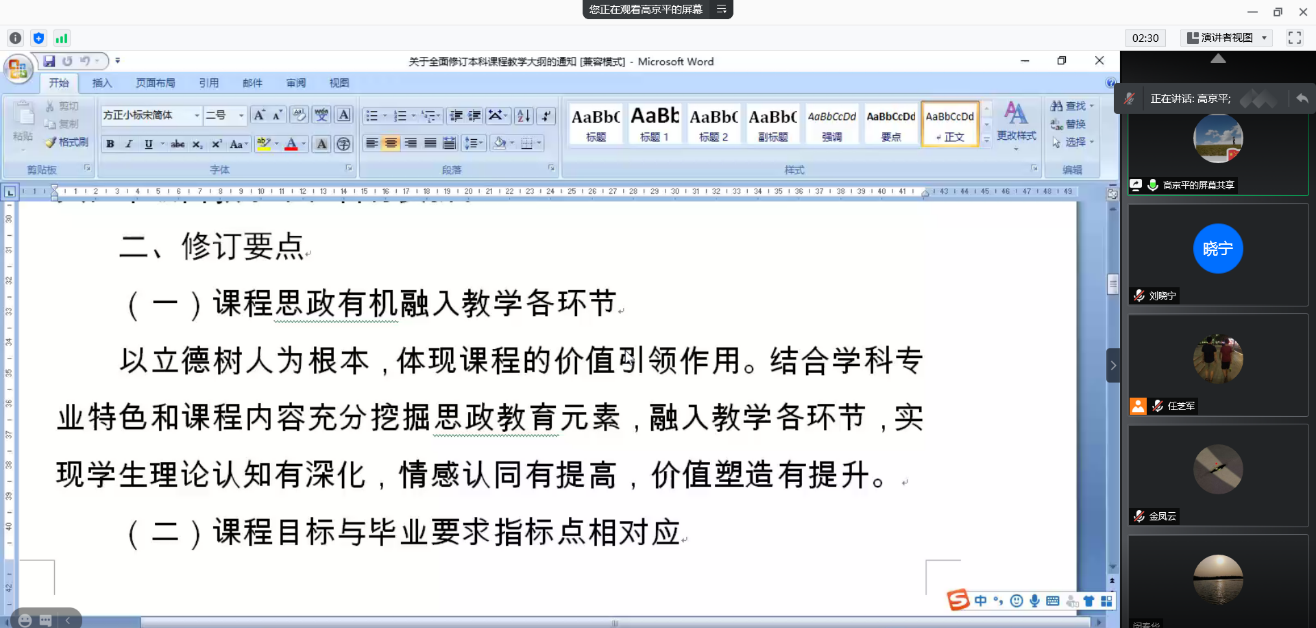Toggle the show paragraph marks button
This screenshot has height=628, width=1316.
click(x=547, y=114)
